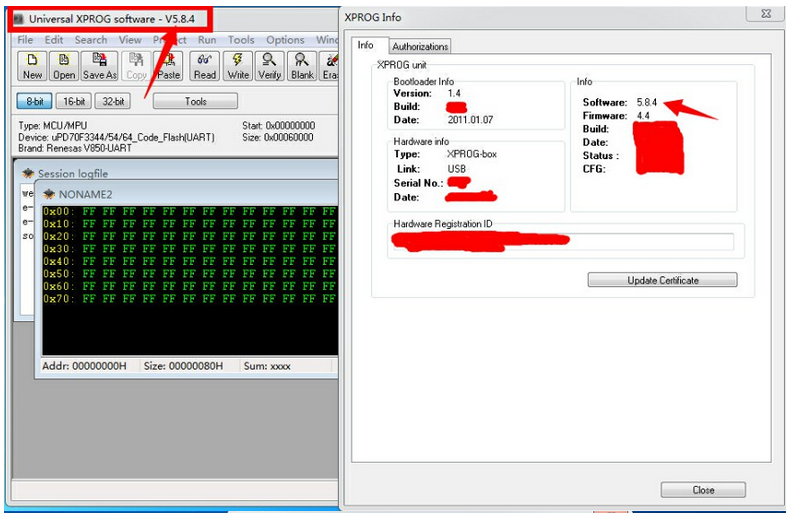This screenshot has width=786, height=513.
Task: Click the NONAME2 window chip icon
Action: [49, 194]
